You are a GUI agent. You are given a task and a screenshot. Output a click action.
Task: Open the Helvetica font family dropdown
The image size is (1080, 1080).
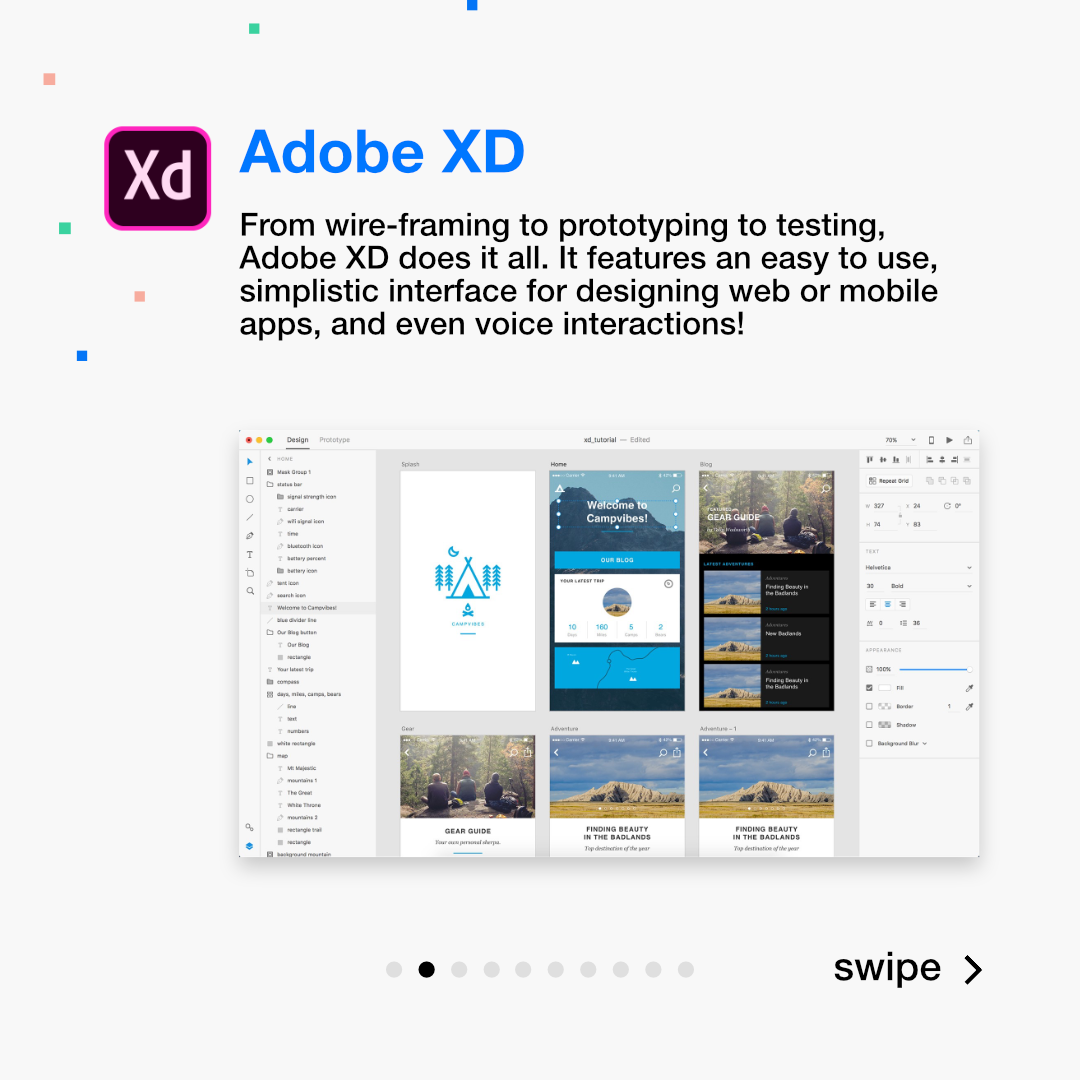[x=918, y=567]
